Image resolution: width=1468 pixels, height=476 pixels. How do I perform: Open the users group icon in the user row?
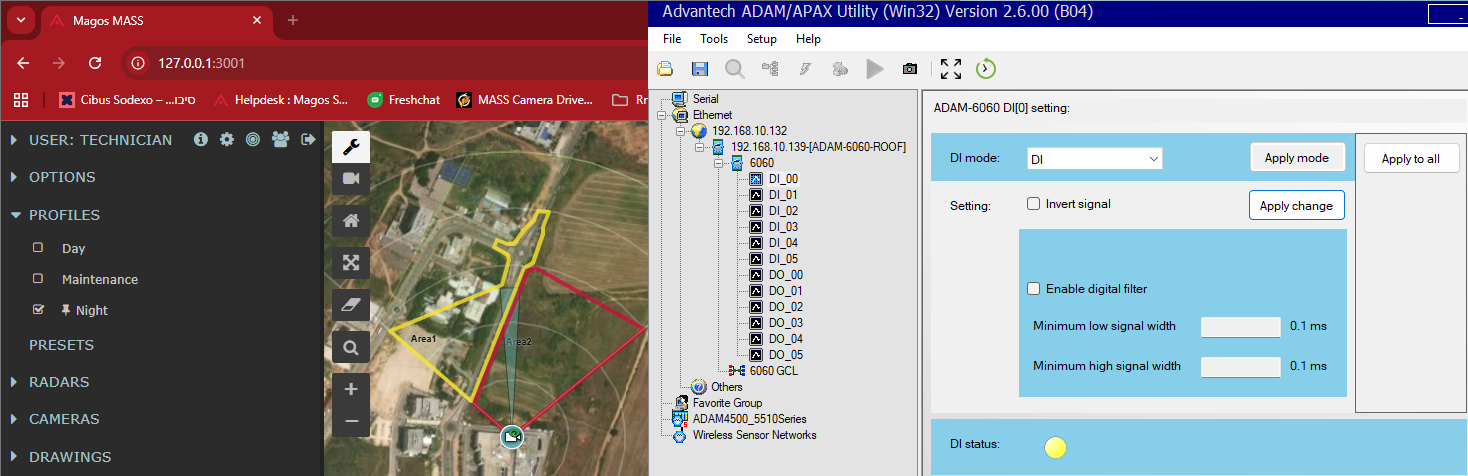pyautogui.click(x=280, y=140)
